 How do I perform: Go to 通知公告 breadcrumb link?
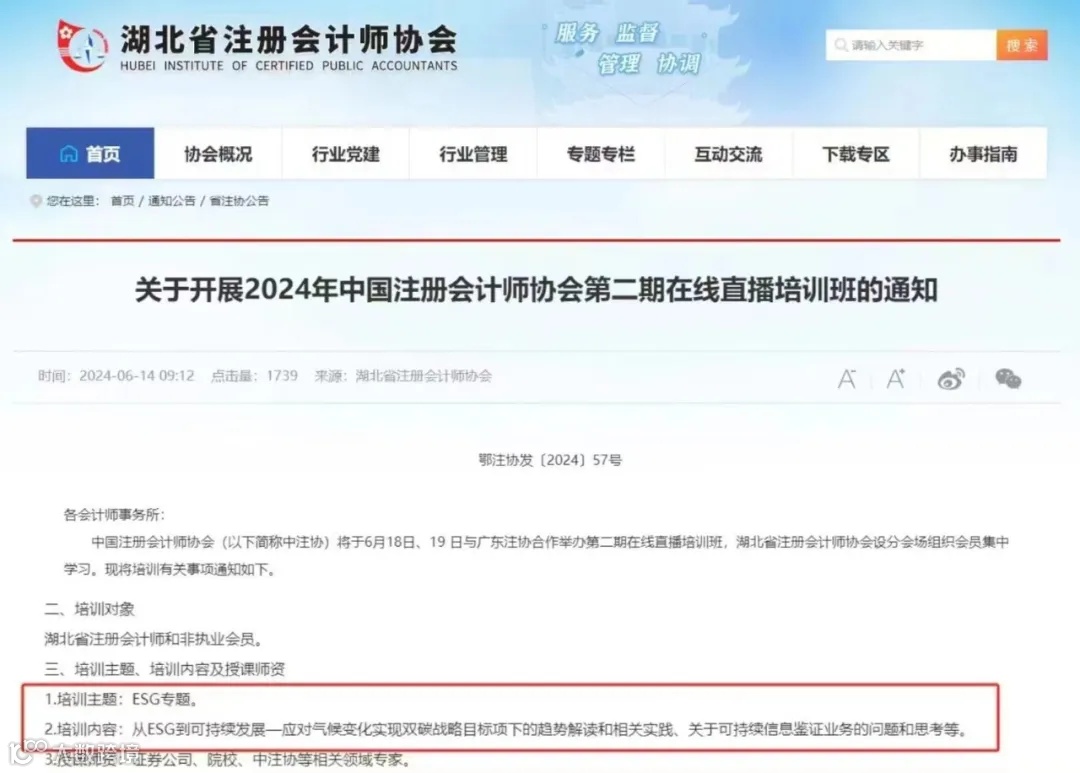tap(172, 201)
